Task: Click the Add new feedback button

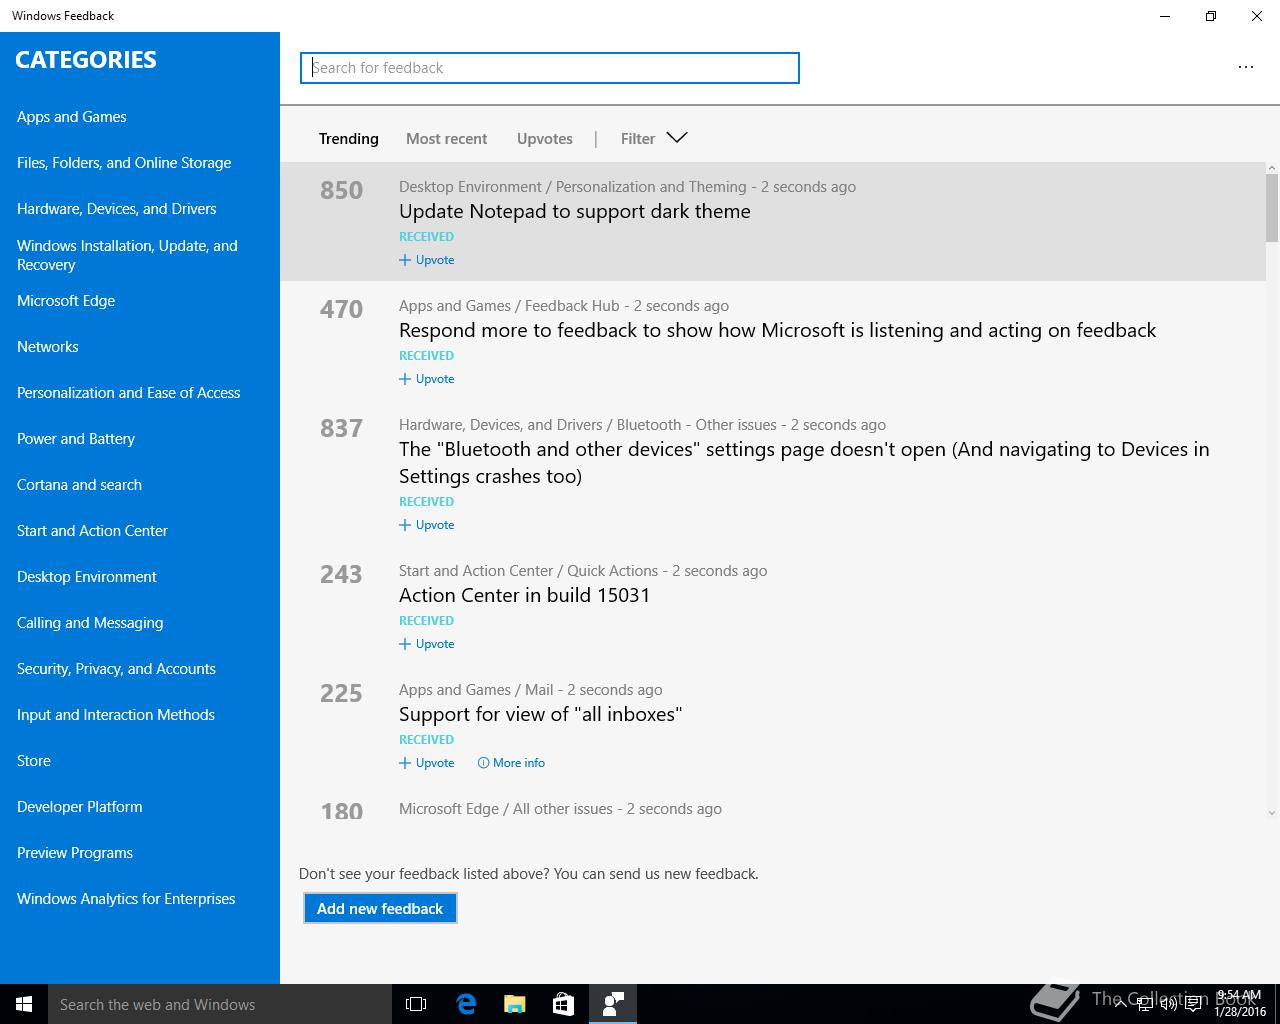Action: pos(380,908)
